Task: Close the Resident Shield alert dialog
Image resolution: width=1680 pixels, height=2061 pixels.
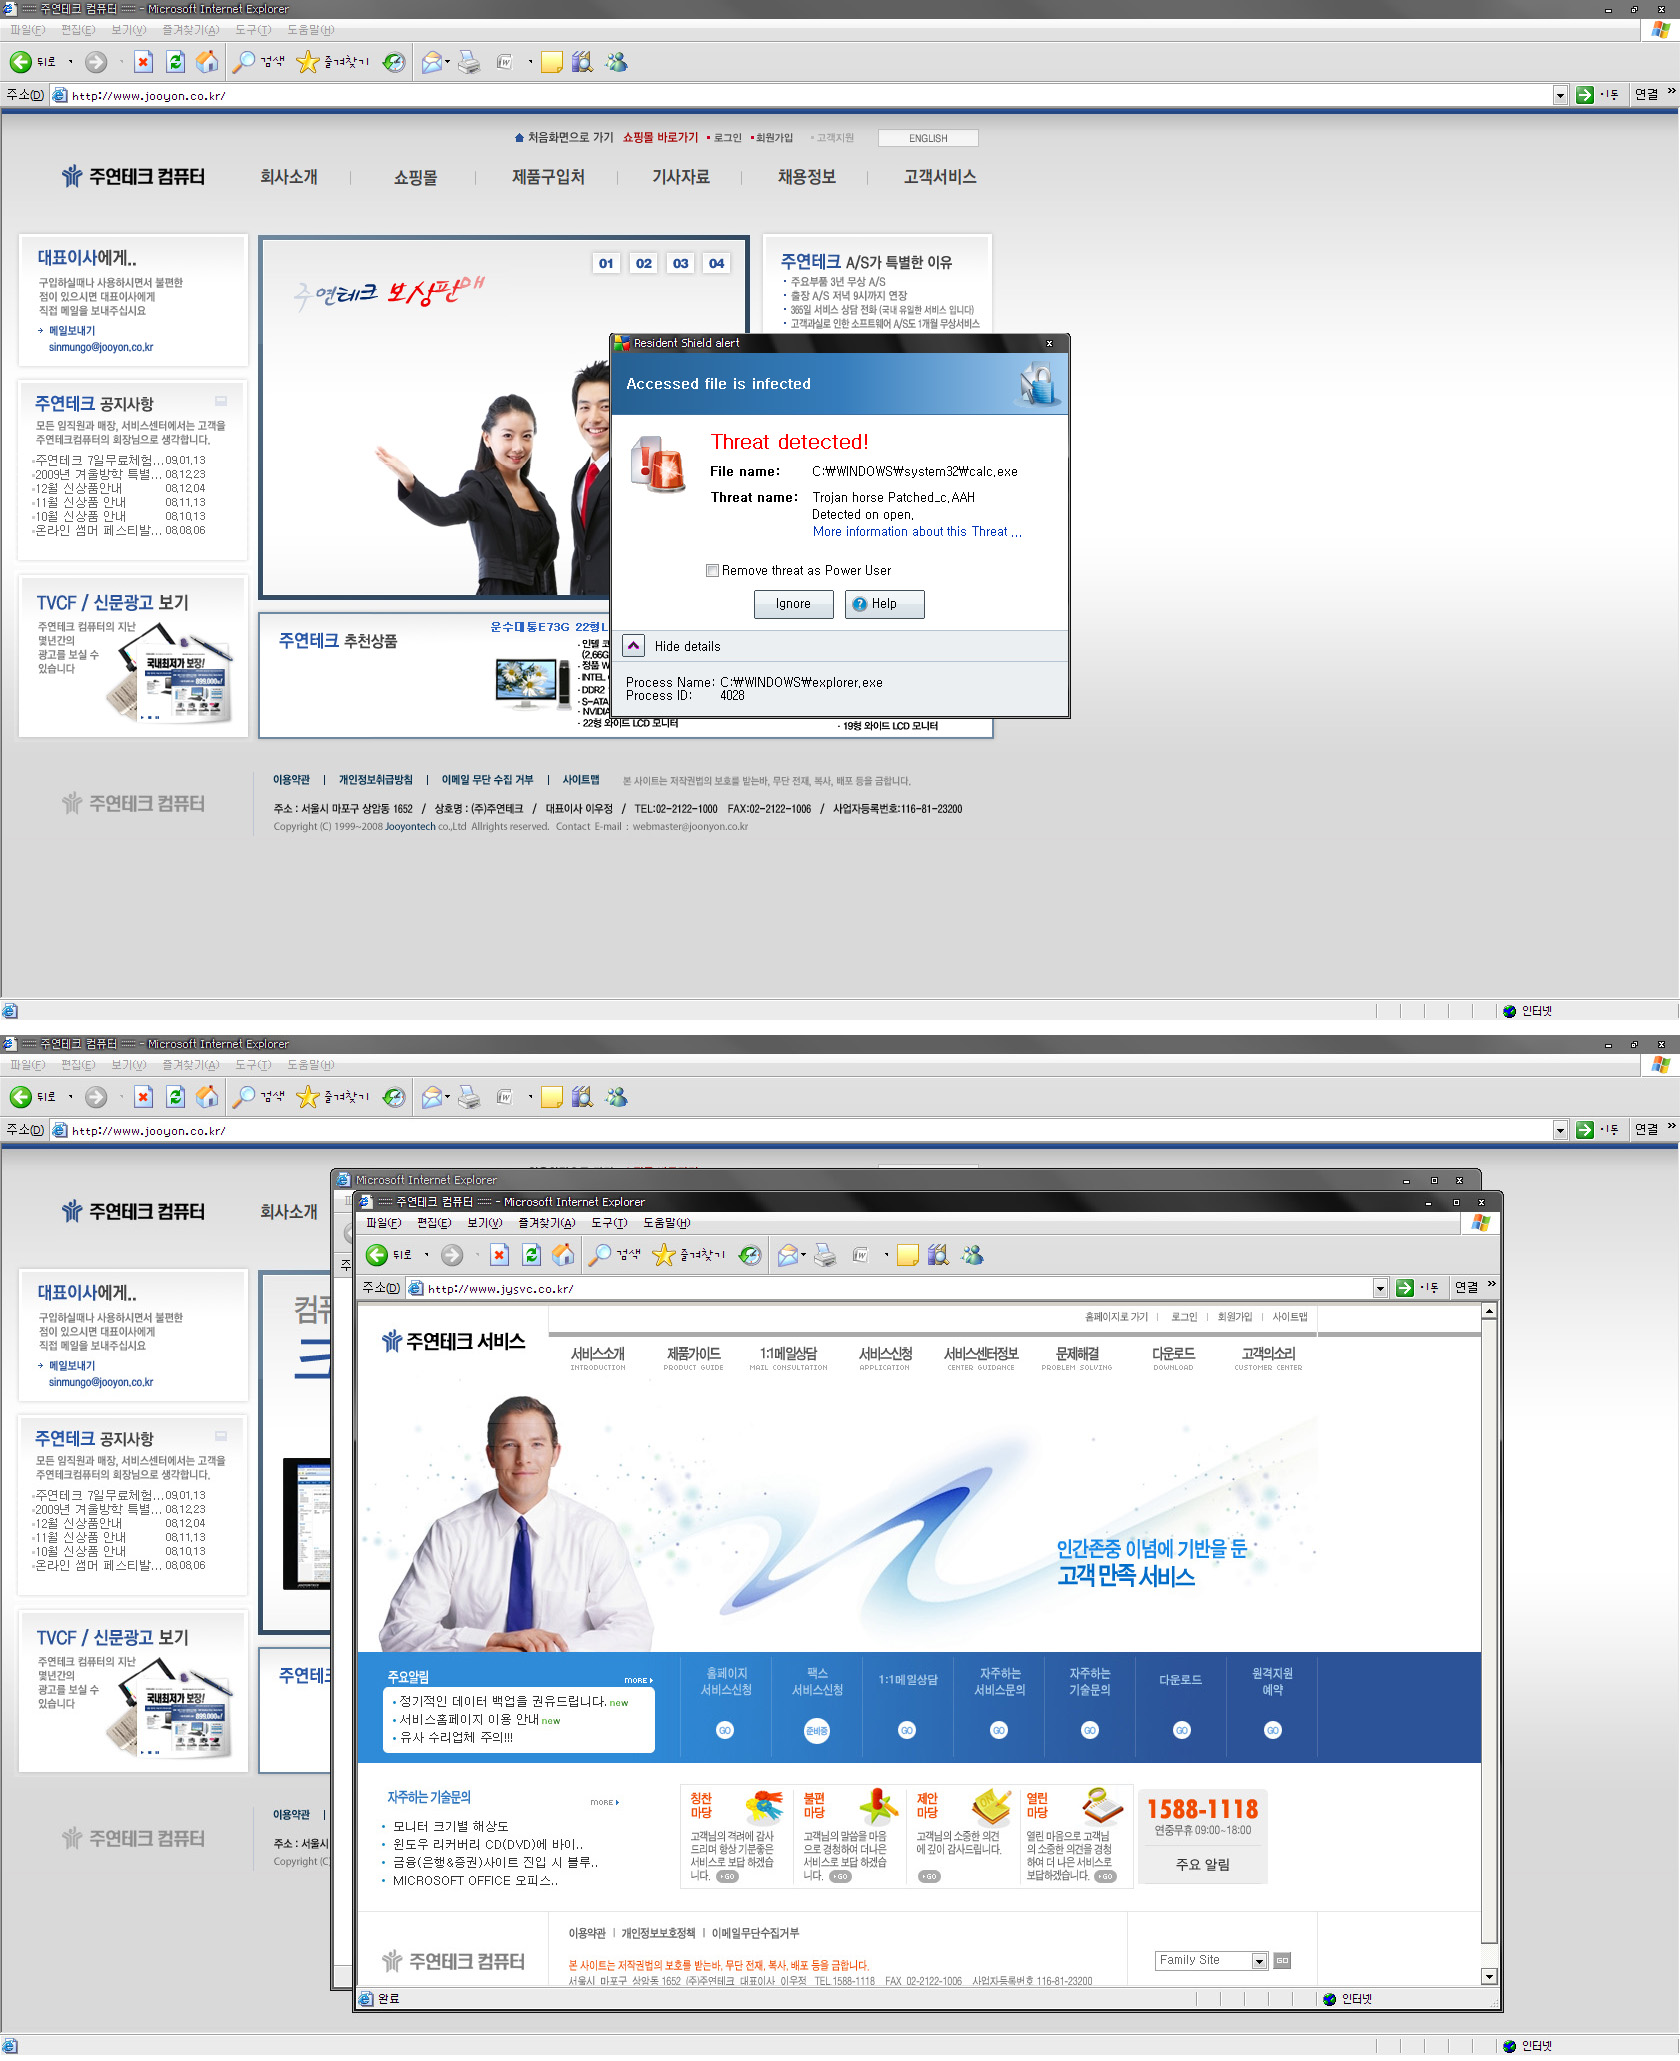Action: click(x=1049, y=343)
